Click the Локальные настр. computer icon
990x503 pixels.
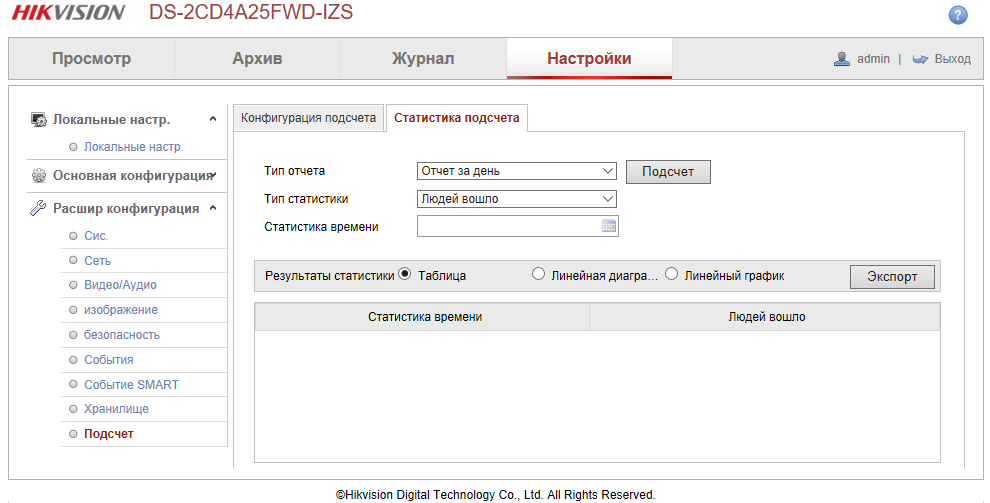(39, 119)
